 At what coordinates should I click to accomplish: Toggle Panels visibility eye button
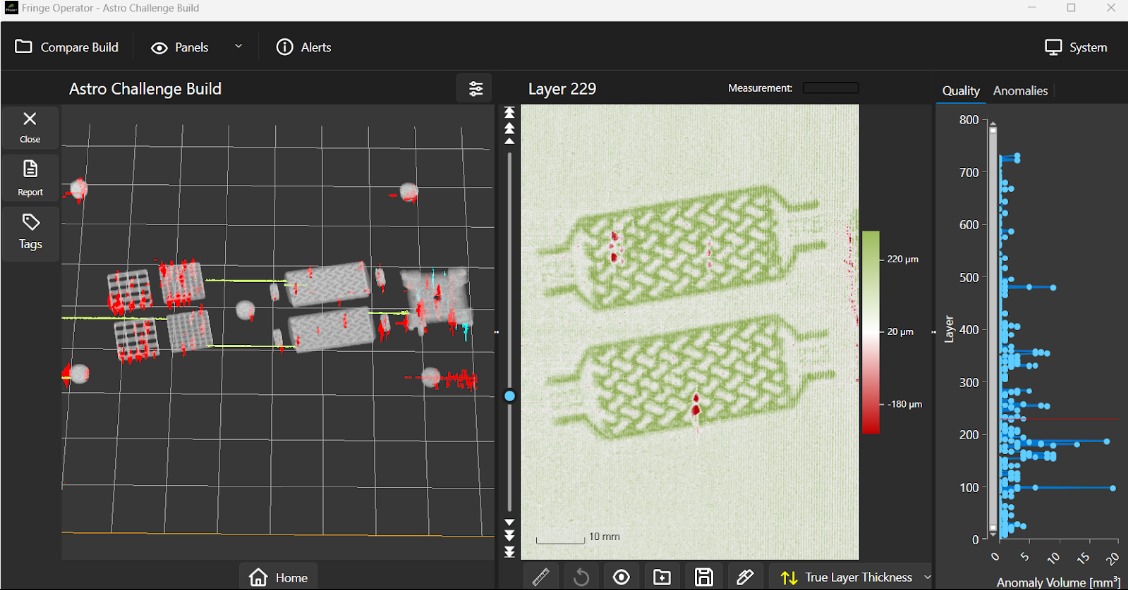pyautogui.click(x=181, y=47)
